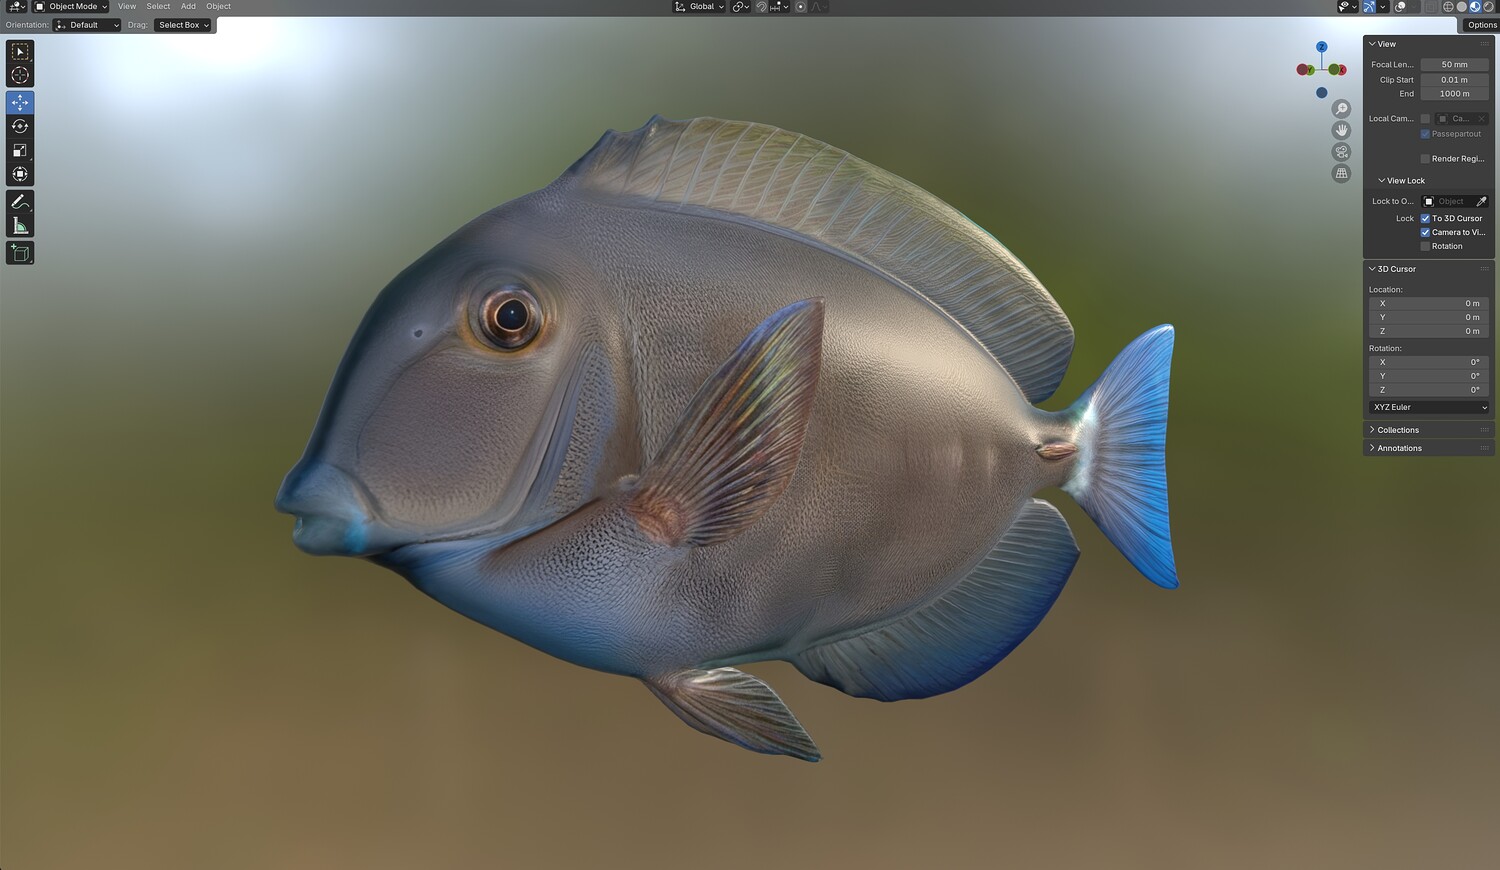The height and width of the screenshot is (870, 1500).
Task: Select solid viewport shading
Action: pyautogui.click(x=1461, y=6)
